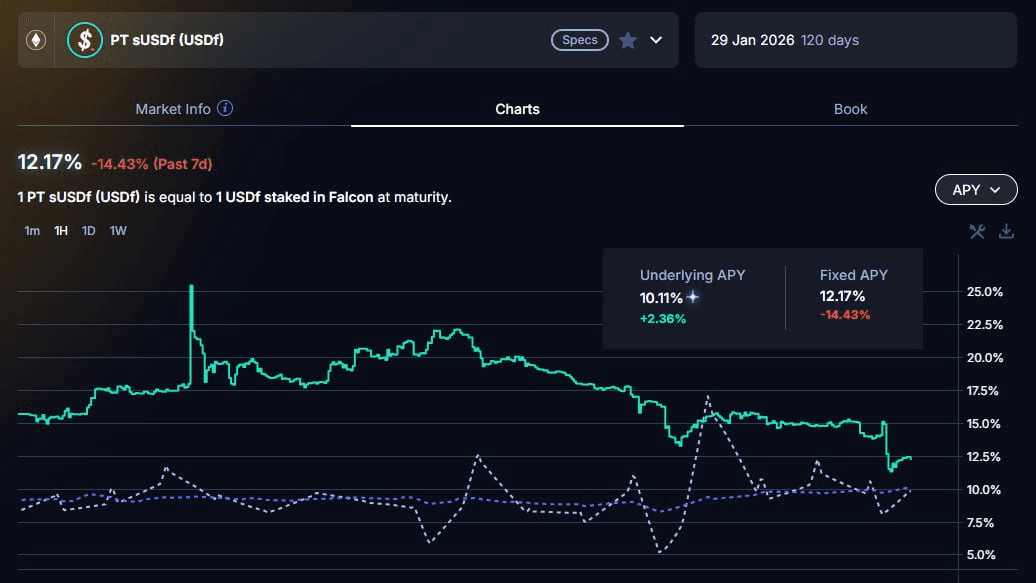This screenshot has width=1036, height=583.
Task: Set chart interval to 1H
Action: 61,231
